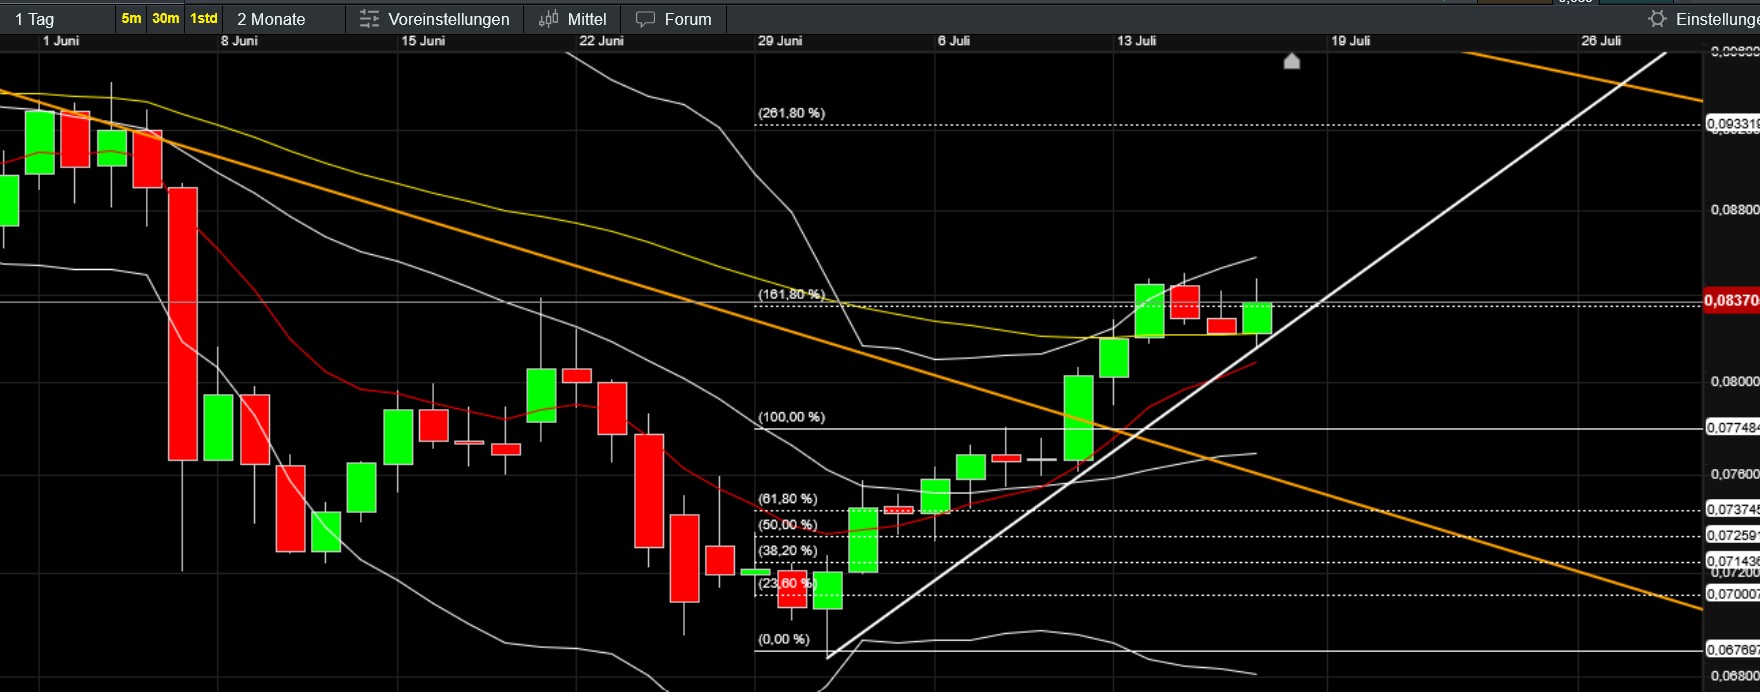The image size is (1760, 692).
Task: Click the '1 Juni' date label
Action: 61,41
